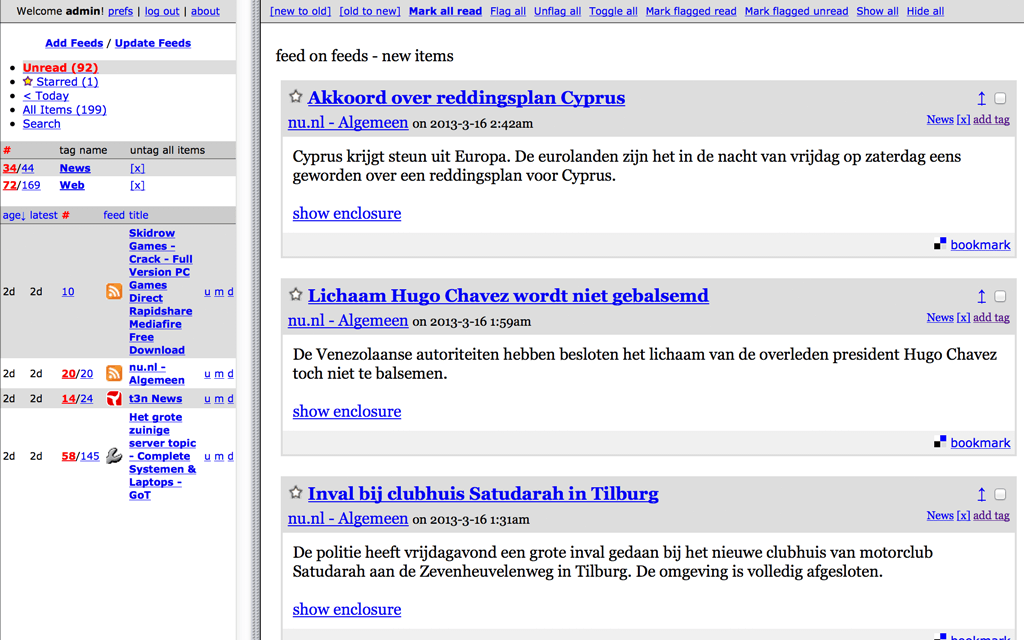Click 'Mark all read' in the top bar
The width and height of the screenshot is (1024, 640).
pyautogui.click(x=445, y=11)
